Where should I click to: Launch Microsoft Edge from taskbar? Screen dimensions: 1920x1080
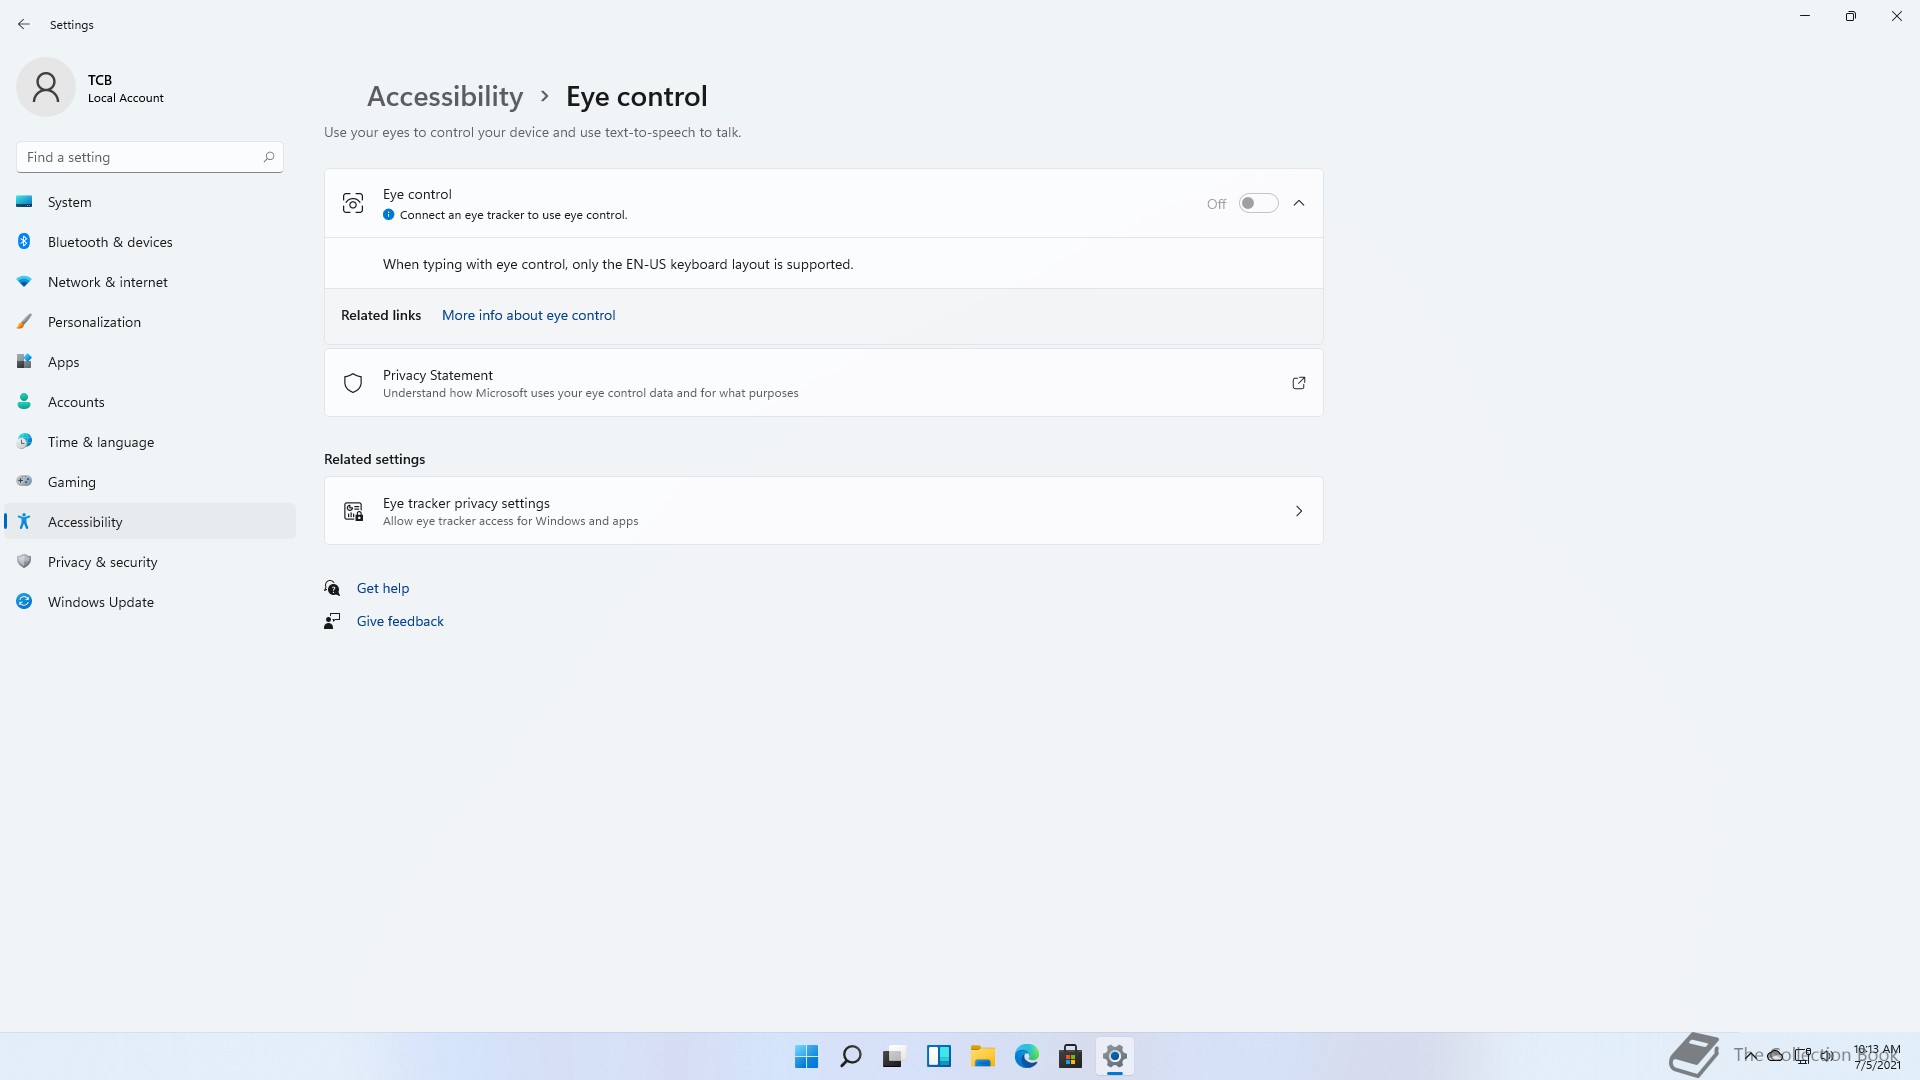pos(1026,1056)
